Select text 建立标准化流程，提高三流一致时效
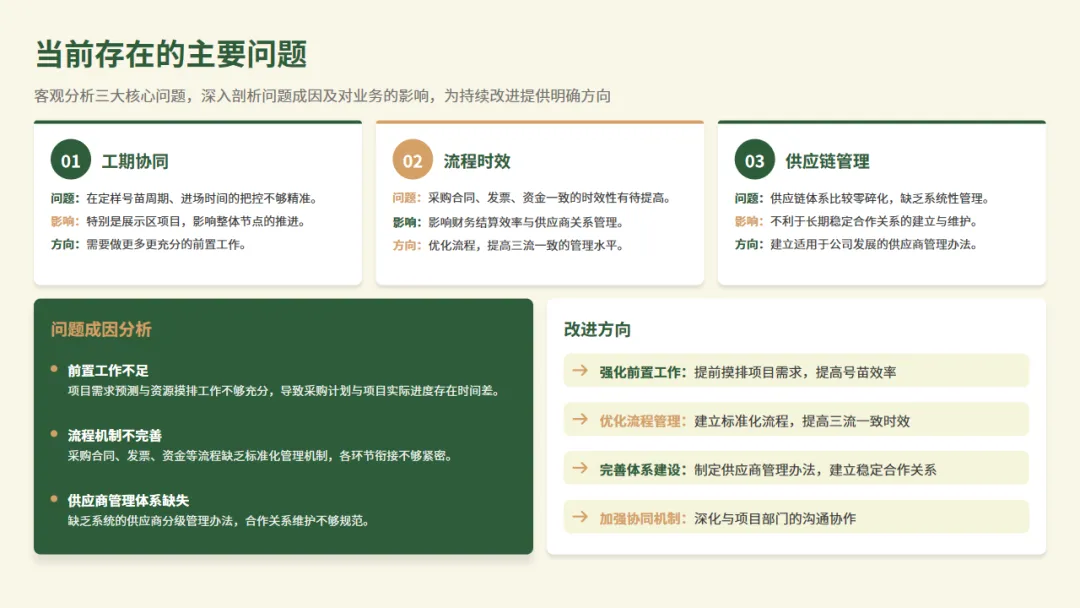The width and height of the screenshot is (1080, 608). (x=802, y=421)
